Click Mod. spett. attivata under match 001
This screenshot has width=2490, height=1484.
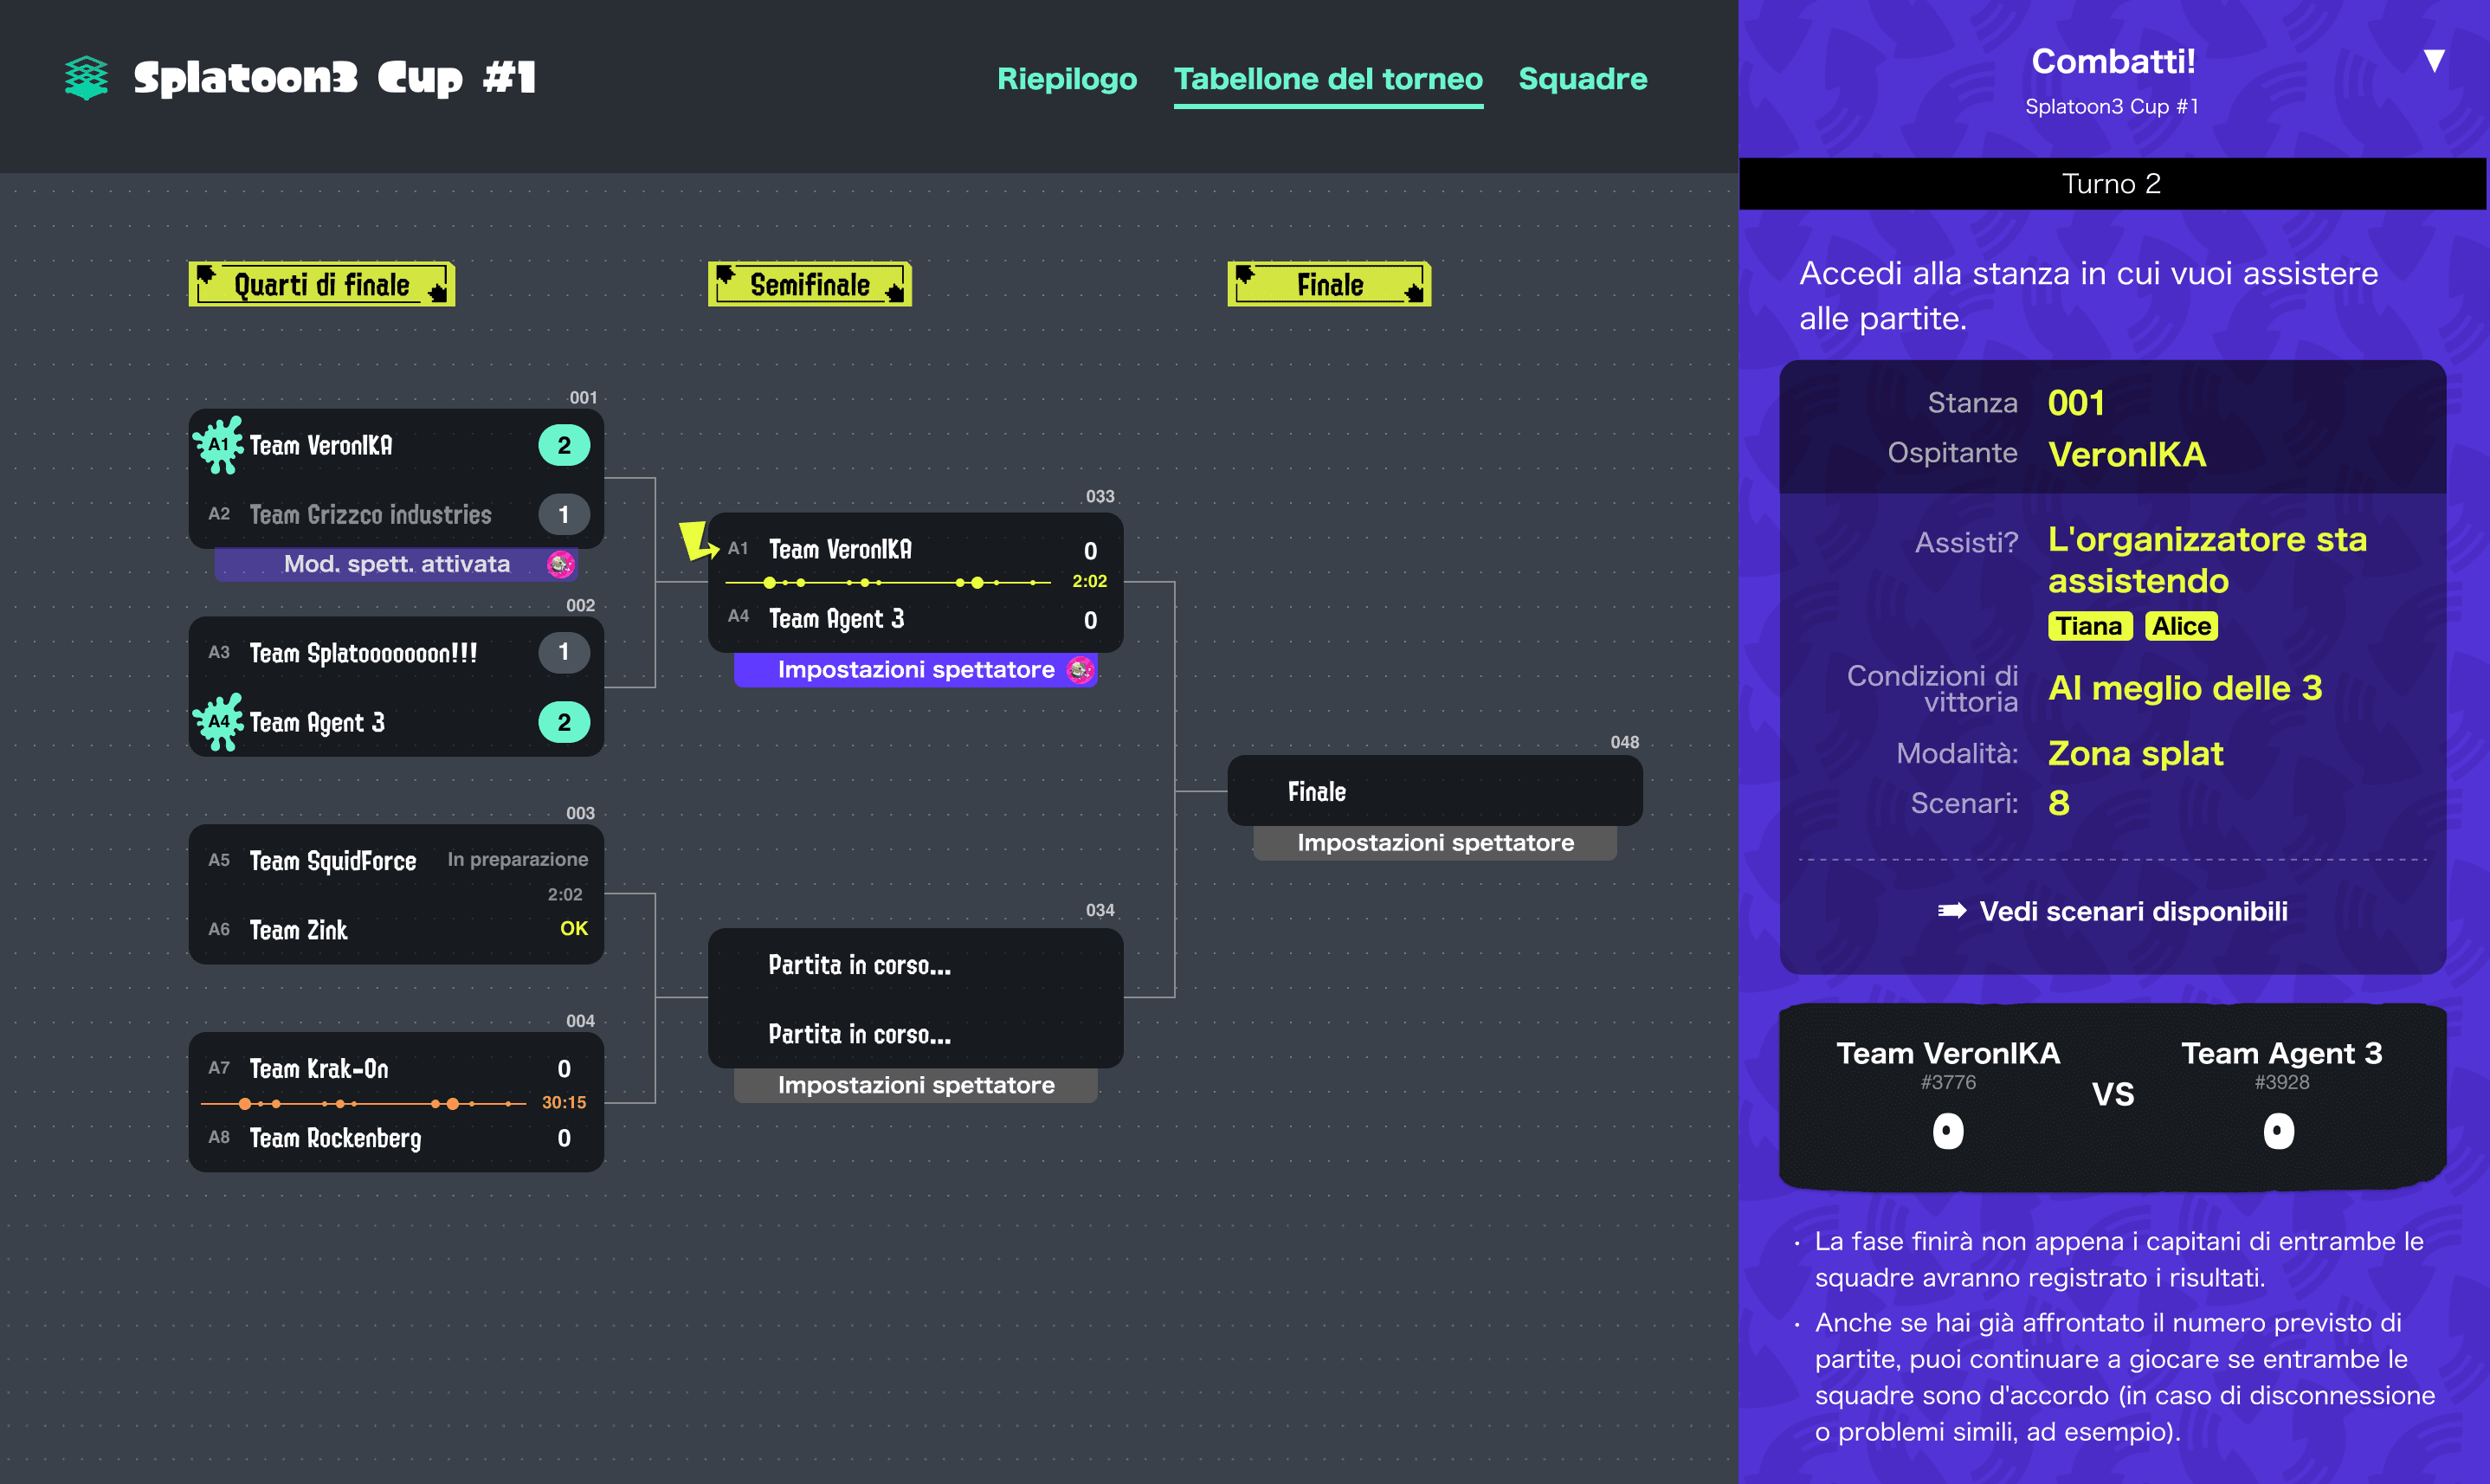[x=396, y=564]
